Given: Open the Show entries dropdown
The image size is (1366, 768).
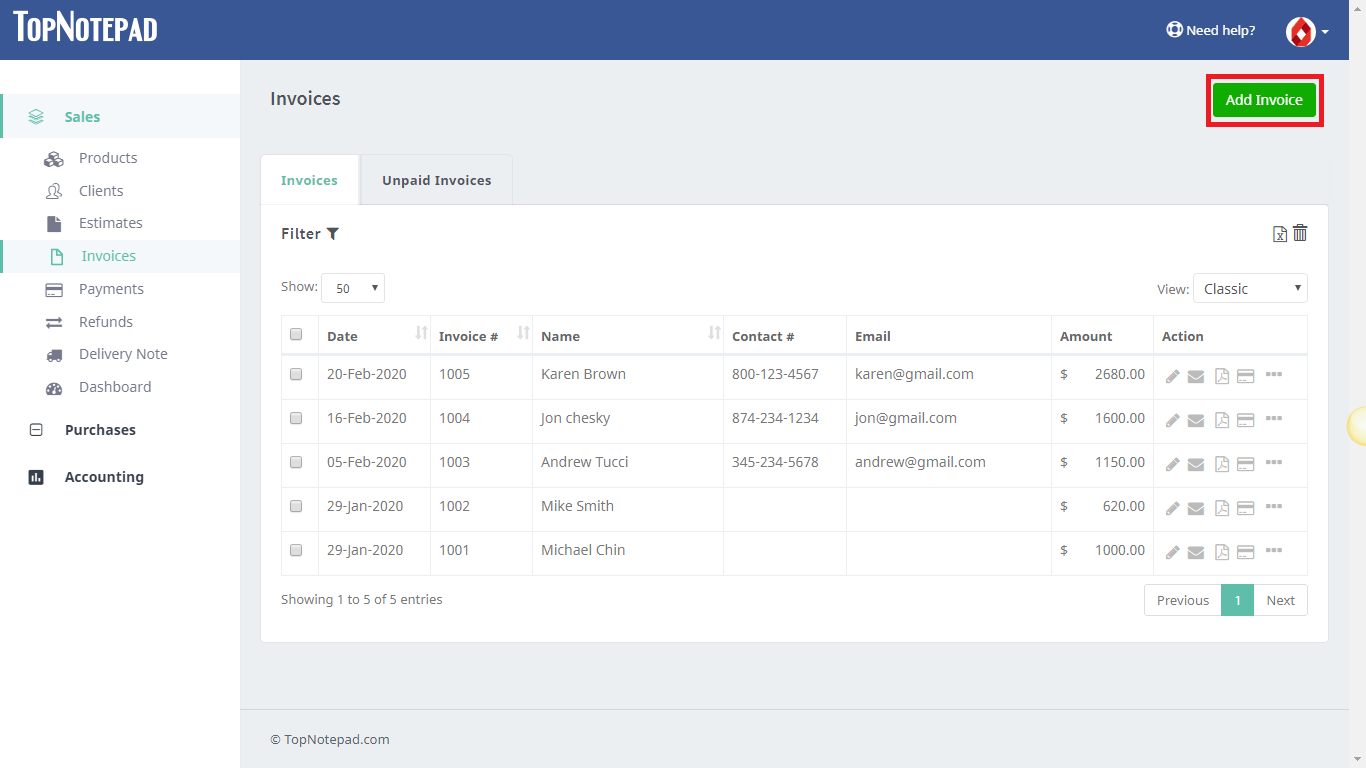Looking at the screenshot, I should (x=353, y=288).
